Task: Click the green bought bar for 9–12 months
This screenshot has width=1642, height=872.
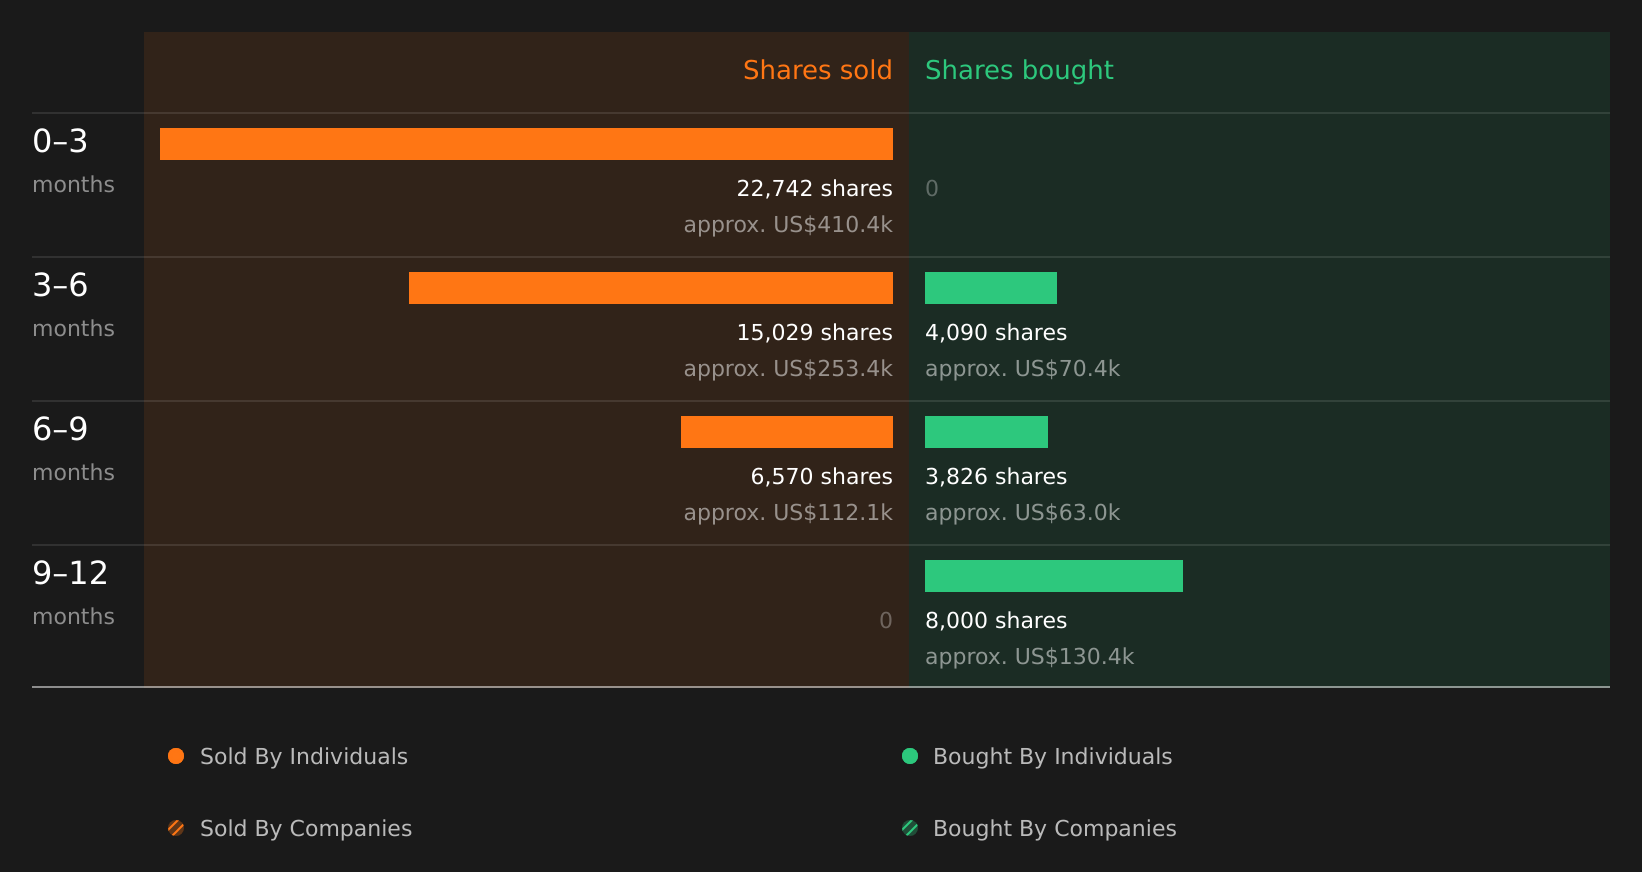Action: click(1054, 576)
